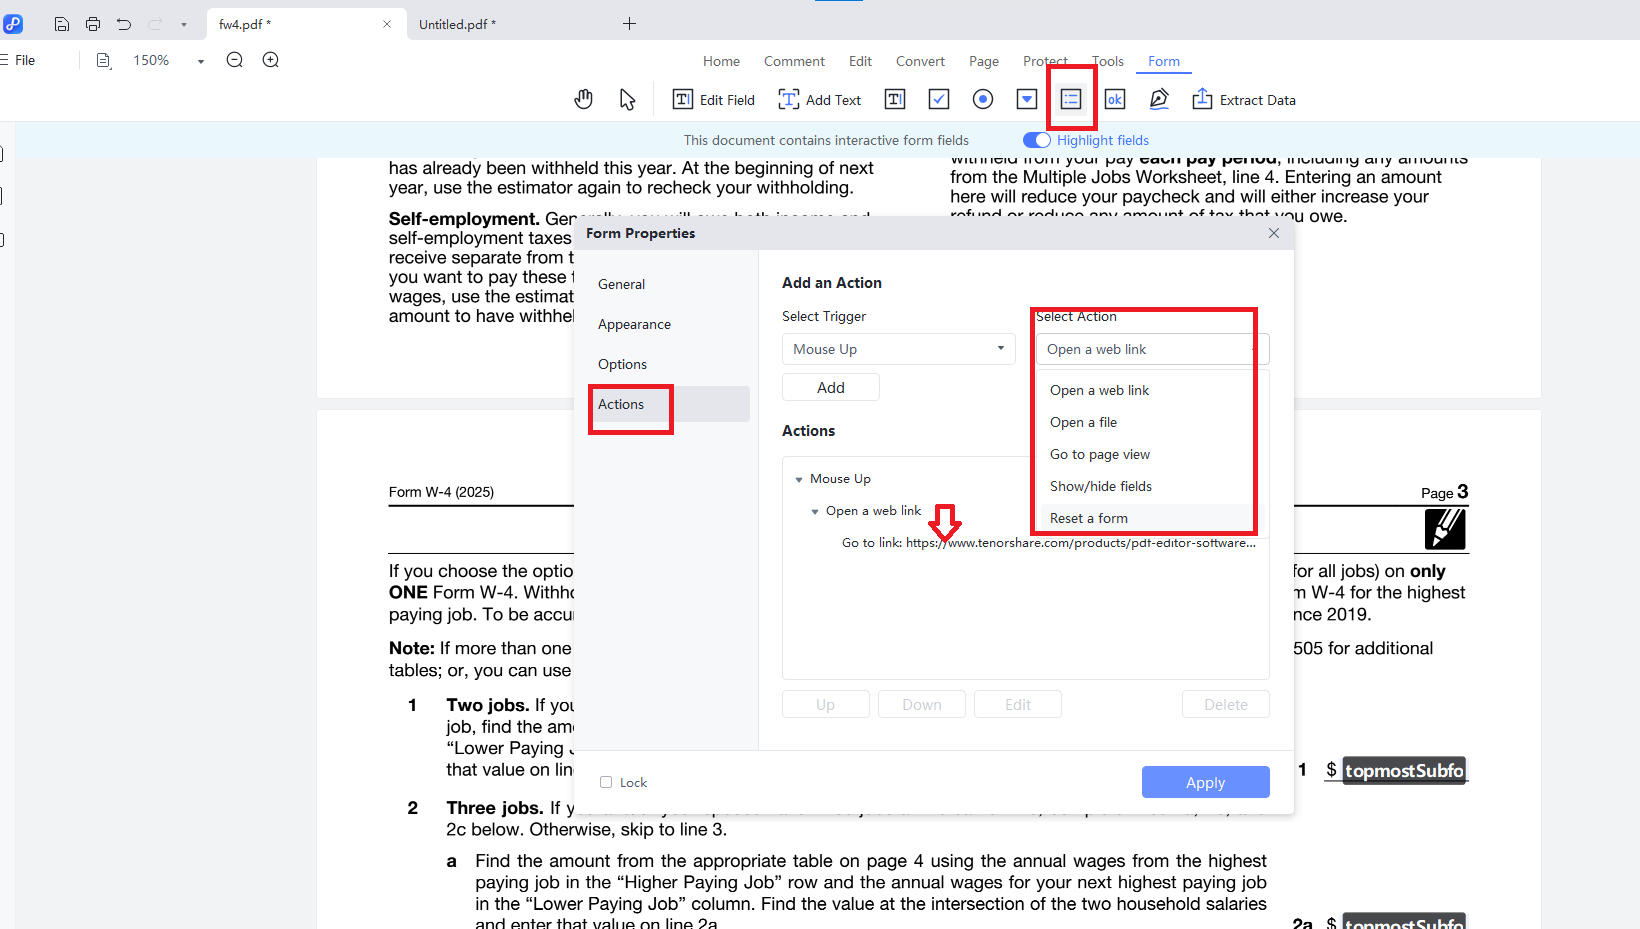
Task: Toggle the Highlight fields switch
Action: (x=1037, y=140)
